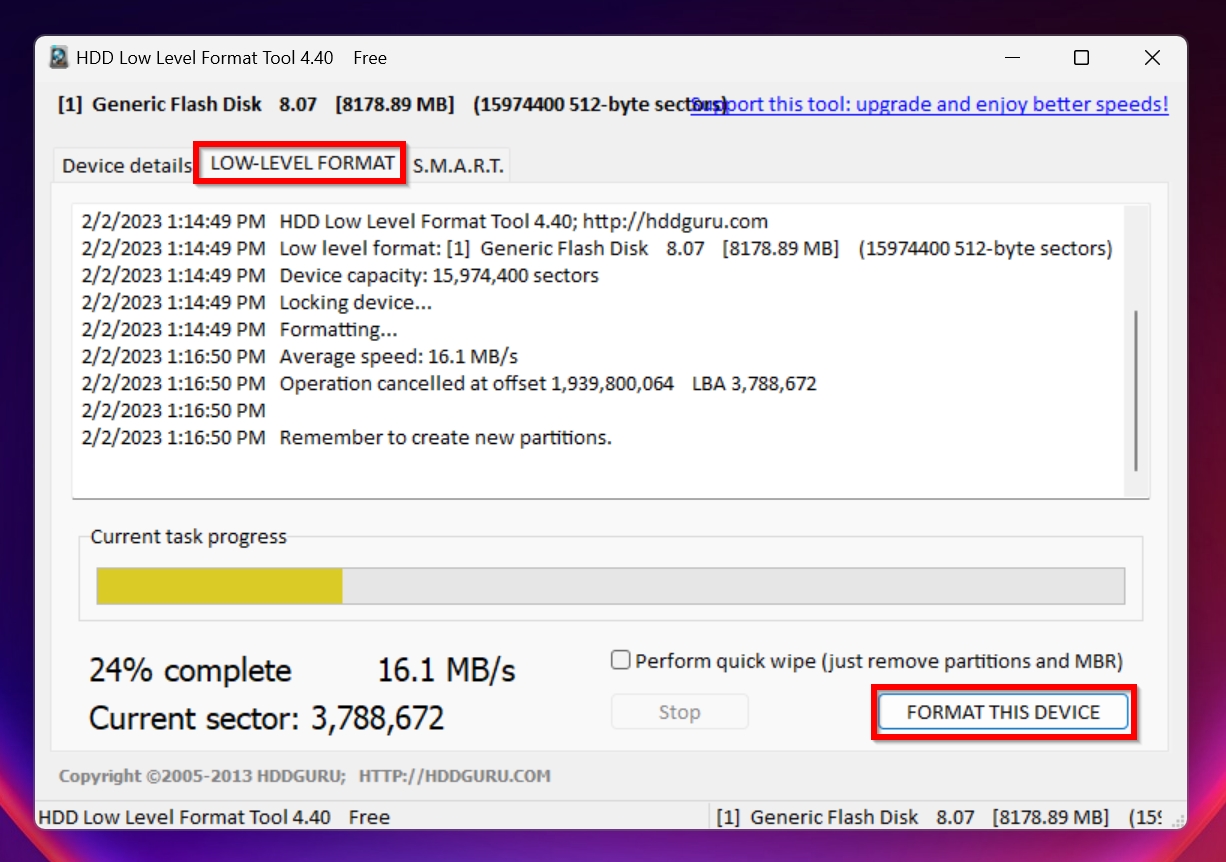1226x862 pixels.
Task: Maximize the HDD Low Level Format Tool window
Action: coord(1081,58)
